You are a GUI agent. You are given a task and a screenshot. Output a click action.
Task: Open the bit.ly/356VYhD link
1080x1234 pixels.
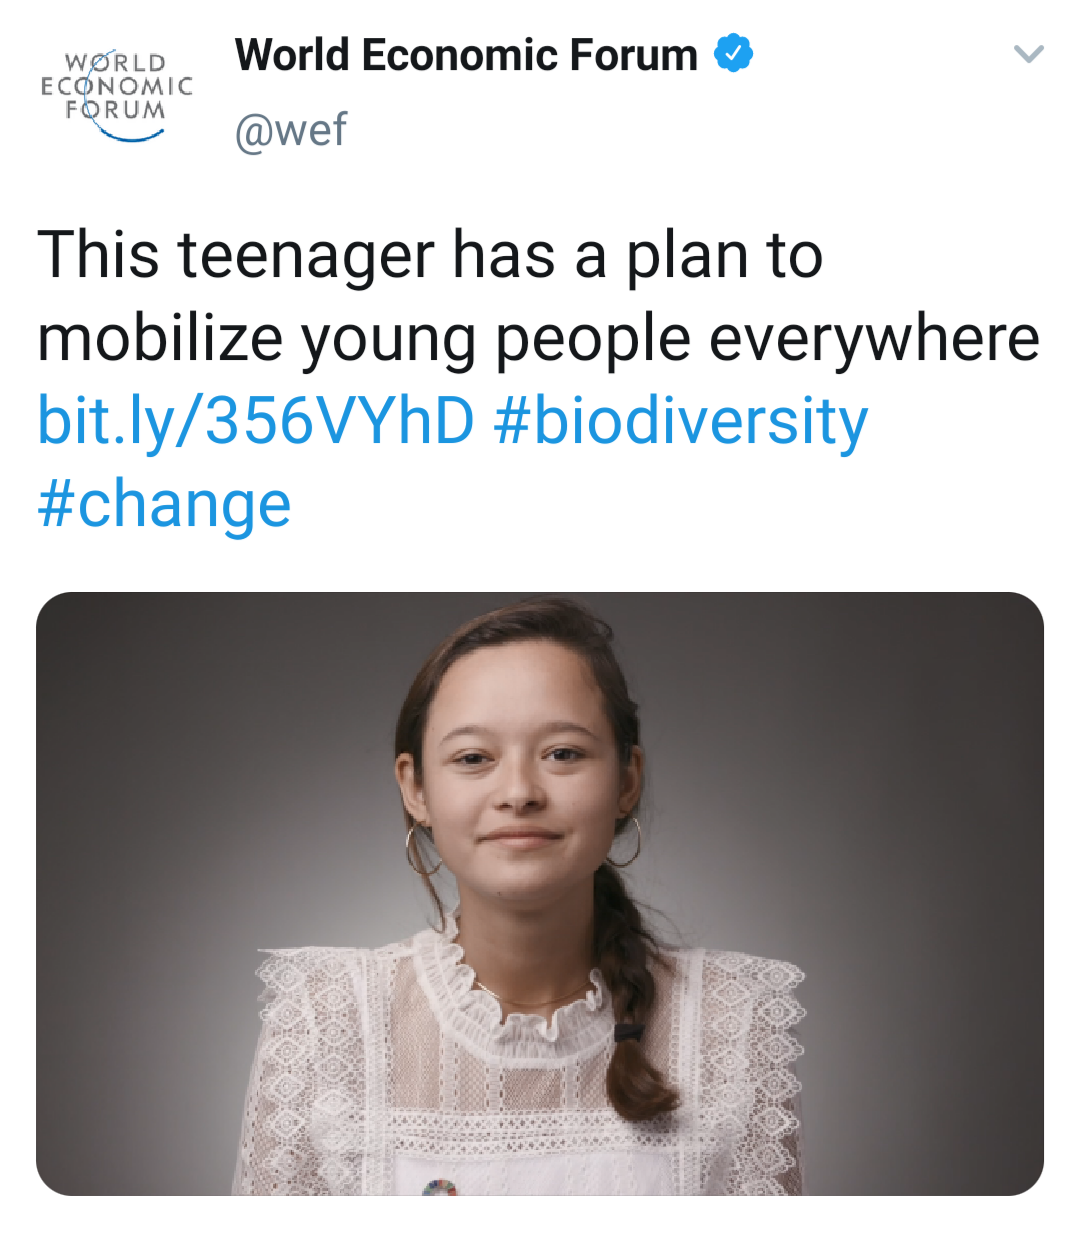pyautogui.click(x=256, y=421)
